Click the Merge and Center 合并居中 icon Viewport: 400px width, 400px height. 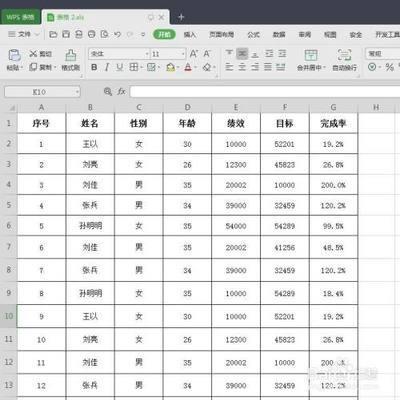pos(311,55)
